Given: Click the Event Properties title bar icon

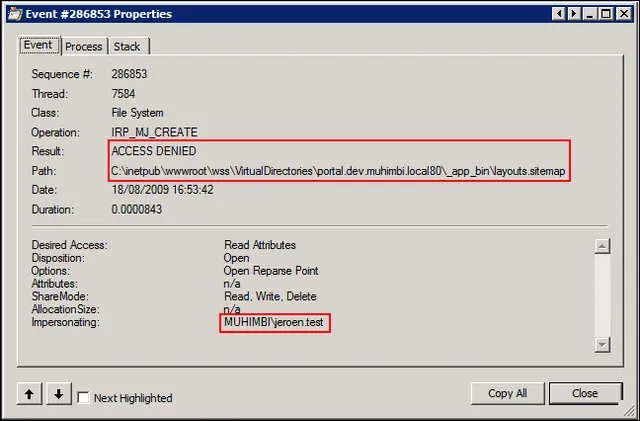Looking at the screenshot, I should 15,14.
